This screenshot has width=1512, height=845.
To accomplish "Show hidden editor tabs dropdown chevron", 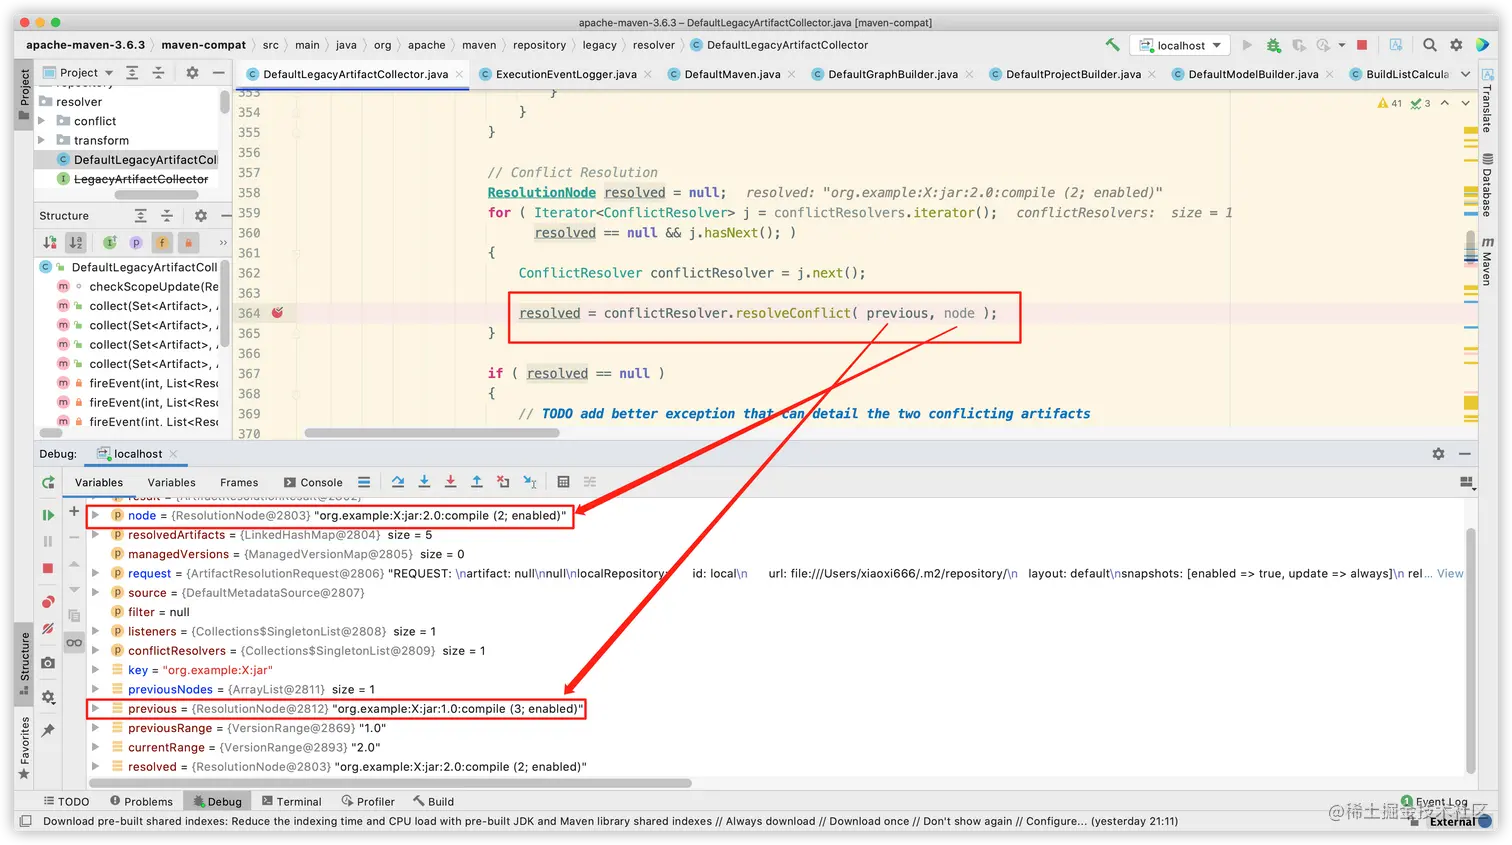I will pos(1465,74).
